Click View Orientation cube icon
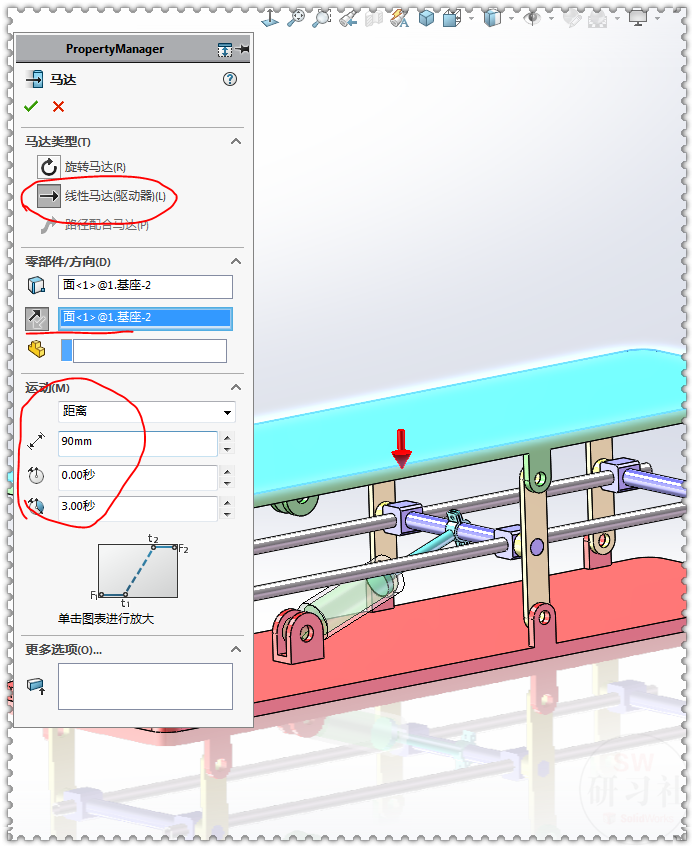Screen dimensions: 694x848 (x=451, y=18)
